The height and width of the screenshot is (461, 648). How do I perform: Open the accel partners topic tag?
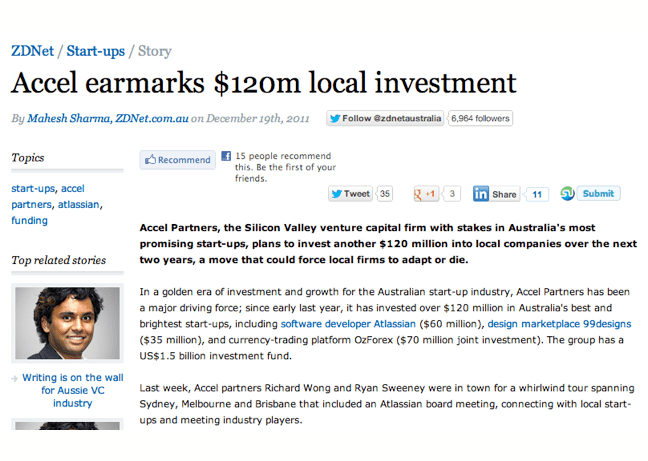49,197
